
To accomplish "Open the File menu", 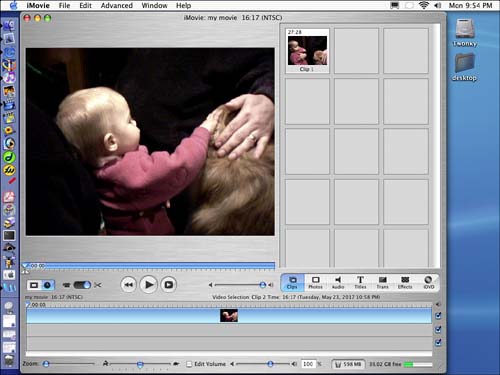I will (x=64, y=5).
